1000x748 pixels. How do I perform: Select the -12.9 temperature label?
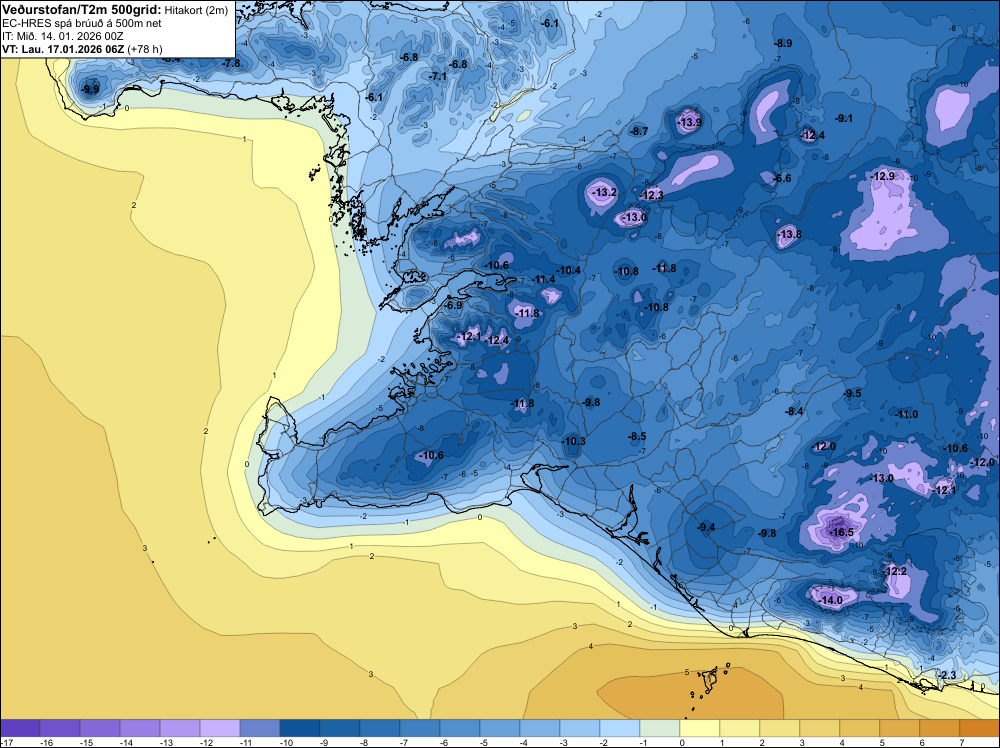coord(883,176)
